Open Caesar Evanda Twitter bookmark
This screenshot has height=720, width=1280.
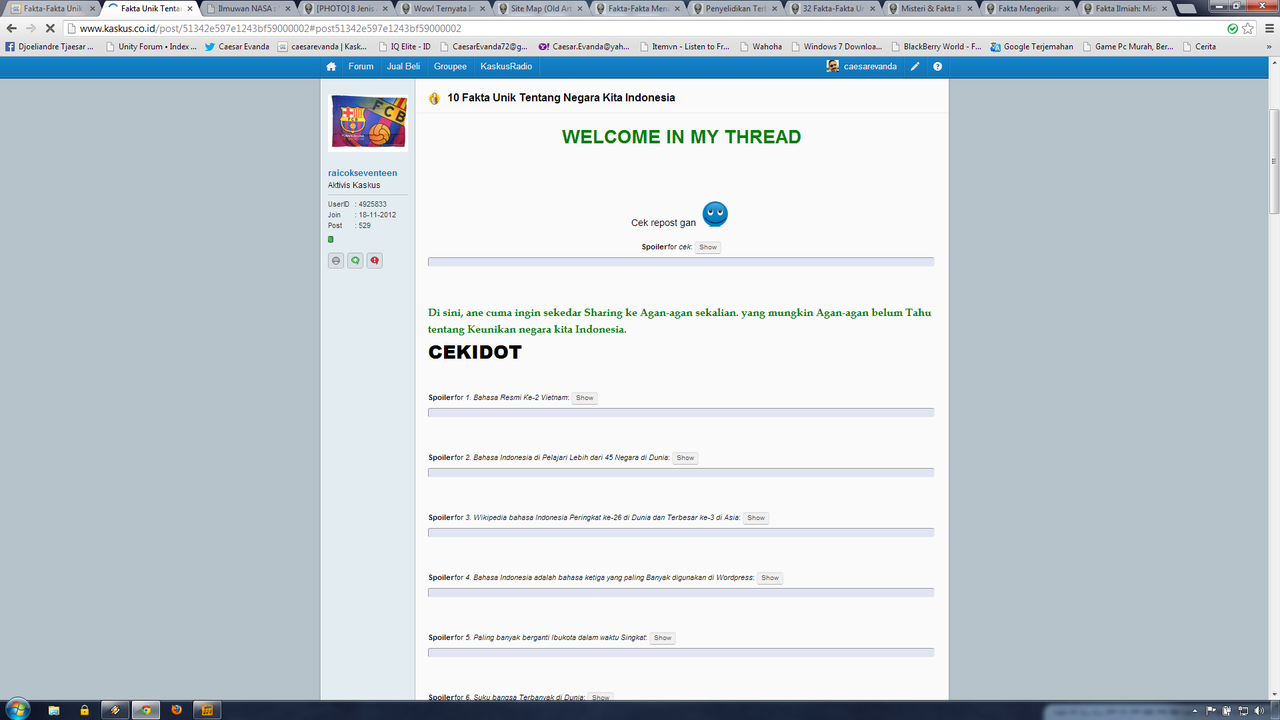(x=237, y=46)
